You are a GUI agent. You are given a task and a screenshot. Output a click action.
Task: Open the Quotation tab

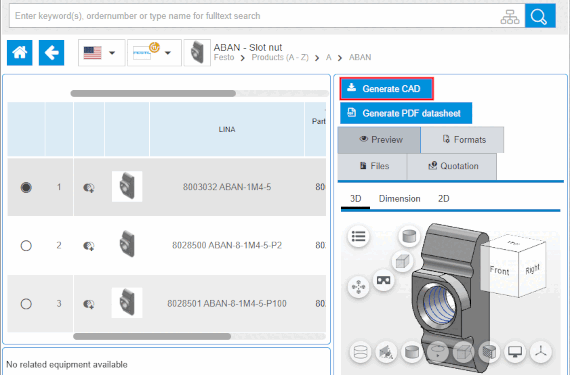[x=452, y=166]
